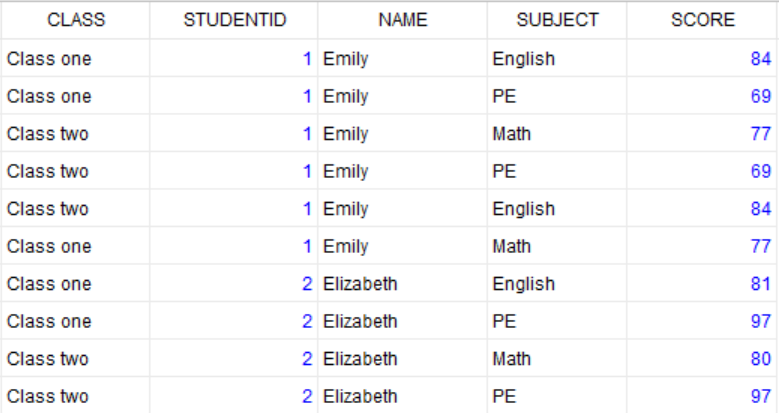779x413 pixels.
Task: Select the NAME column header
Action: pyautogui.click(x=402, y=20)
